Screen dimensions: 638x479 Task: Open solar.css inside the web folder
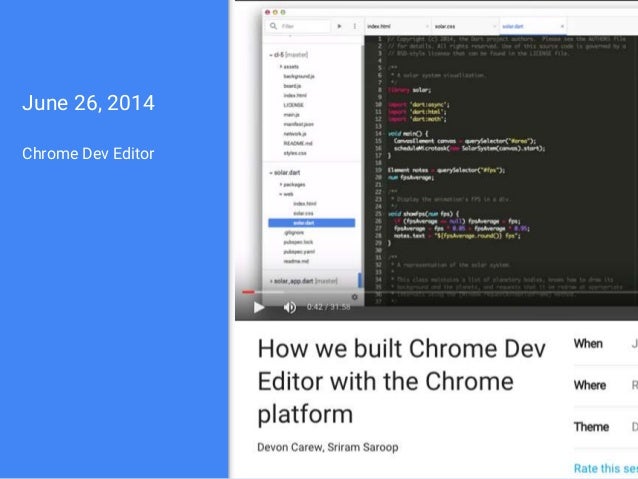click(303, 213)
